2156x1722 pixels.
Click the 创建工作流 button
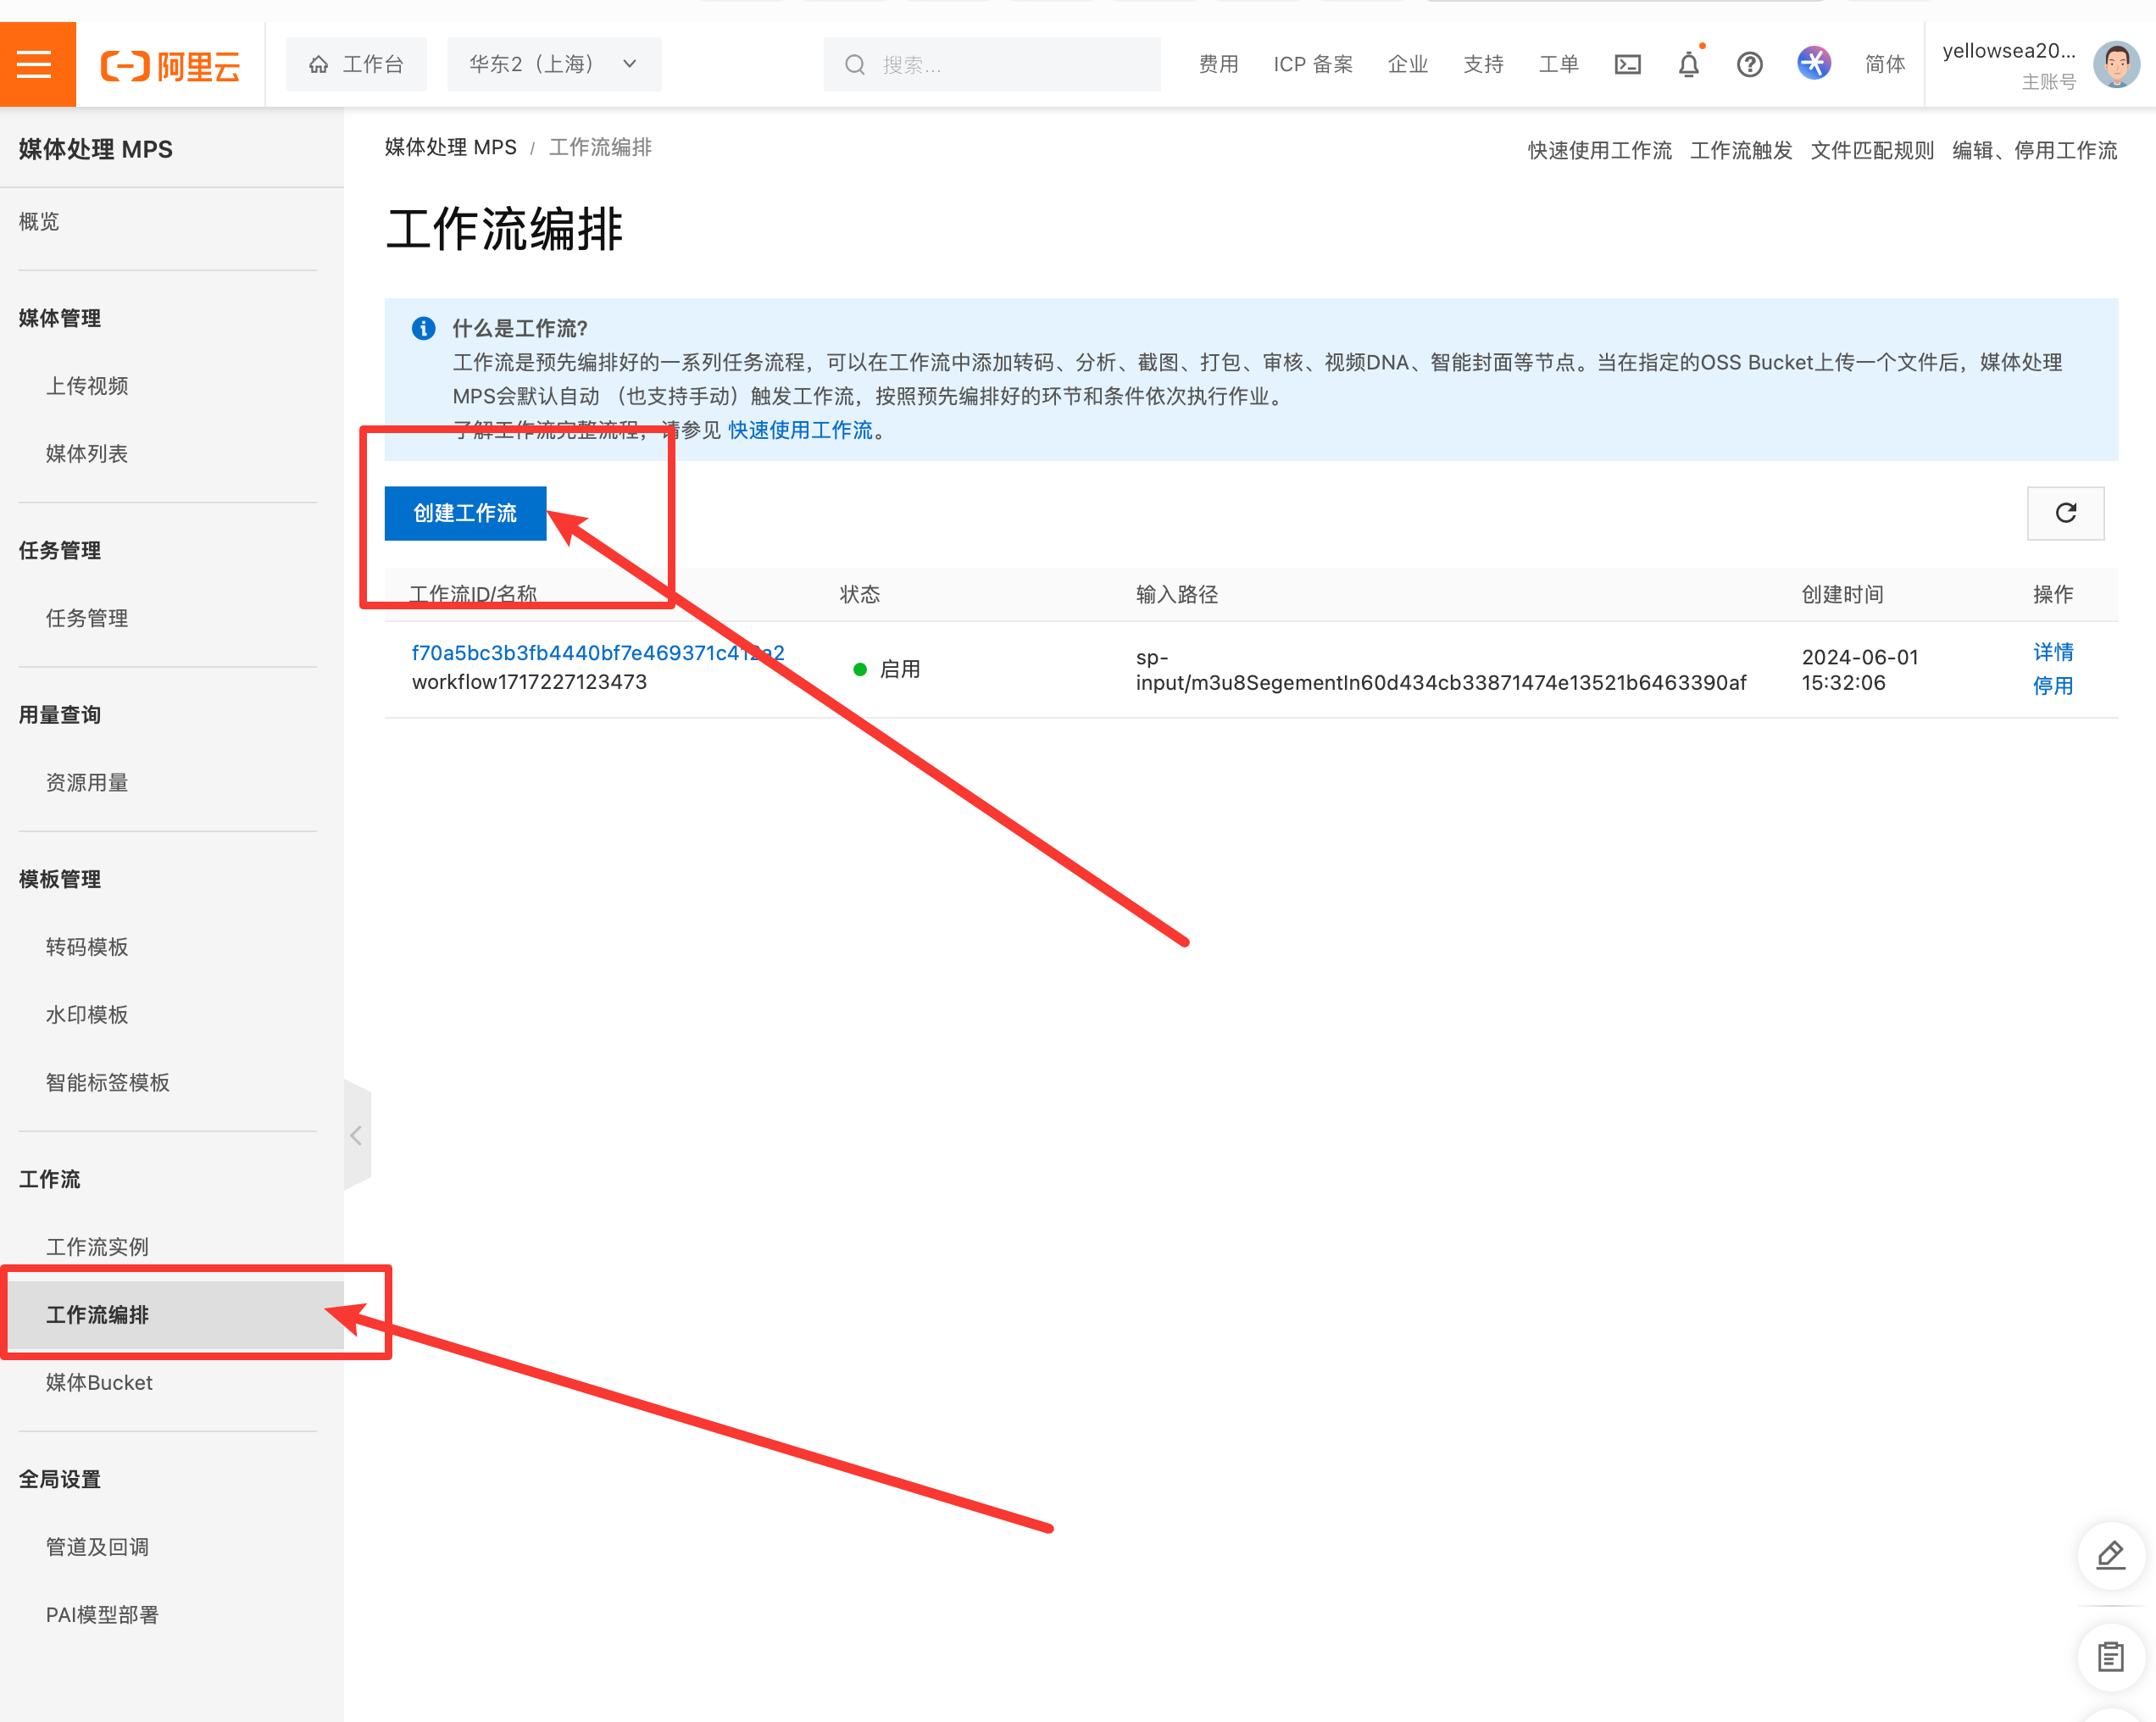(465, 513)
